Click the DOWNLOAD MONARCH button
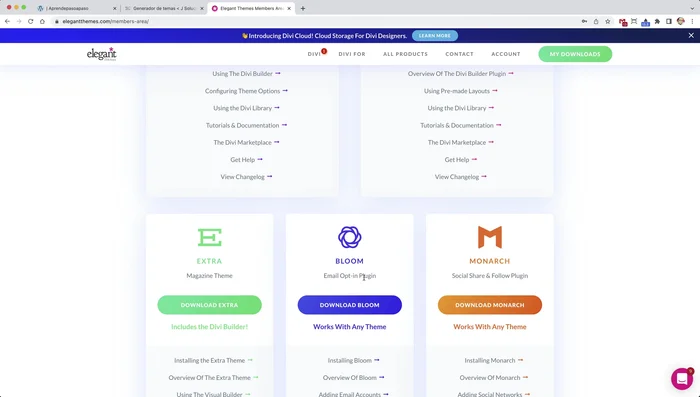The image size is (700, 397). (x=490, y=305)
